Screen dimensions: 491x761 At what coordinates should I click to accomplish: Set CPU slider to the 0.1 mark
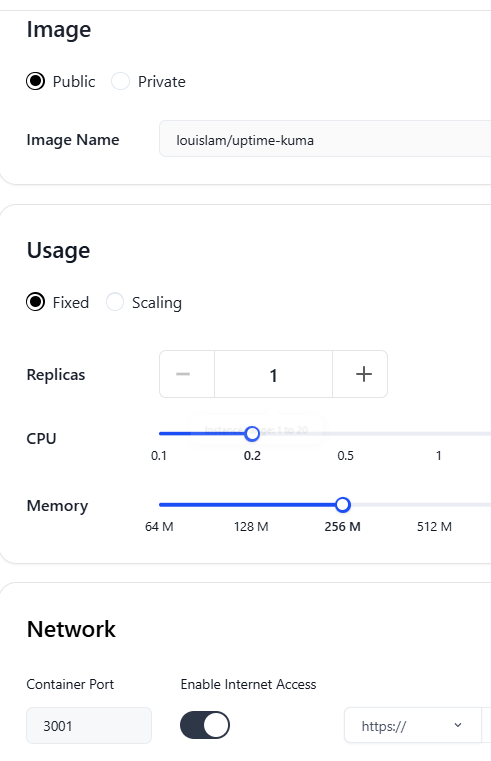click(x=159, y=434)
